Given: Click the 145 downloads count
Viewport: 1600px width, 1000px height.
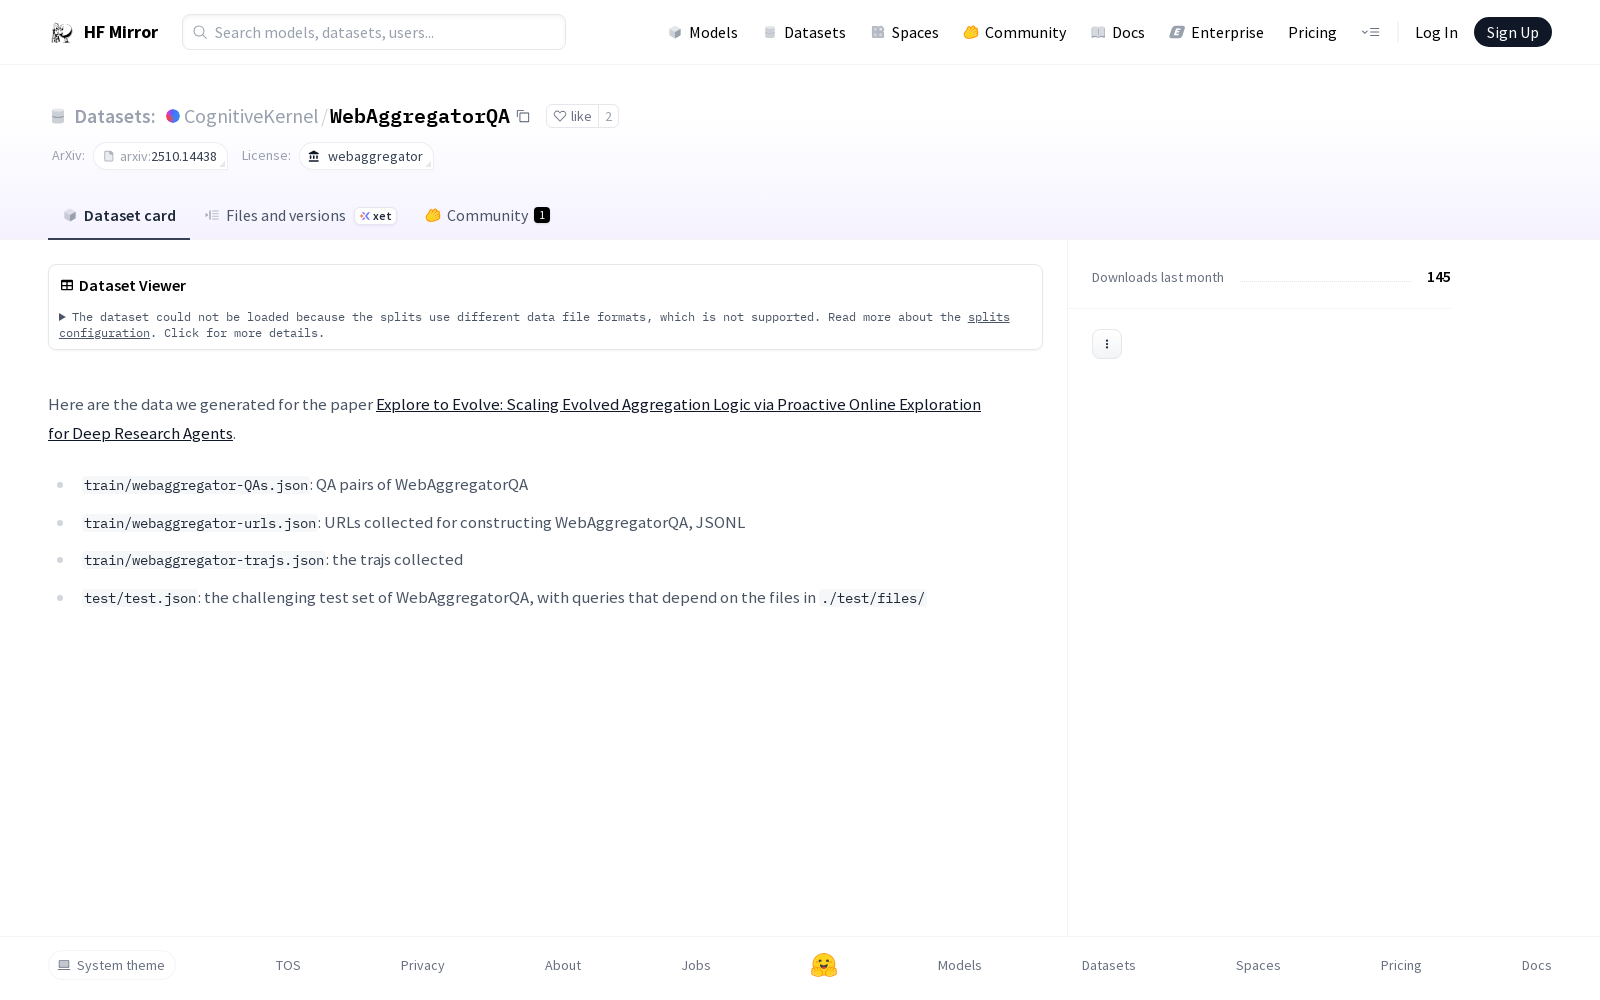Looking at the screenshot, I should pos(1439,277).
